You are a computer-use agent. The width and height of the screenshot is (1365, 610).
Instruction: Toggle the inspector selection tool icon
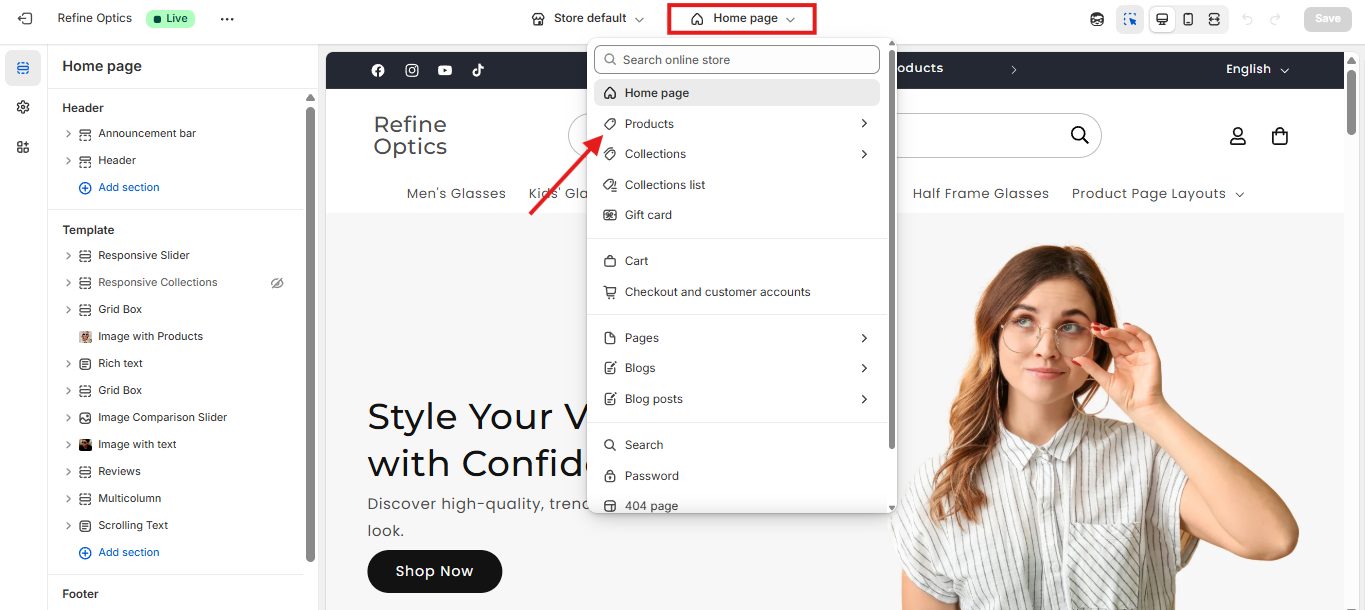(1130, 19)
